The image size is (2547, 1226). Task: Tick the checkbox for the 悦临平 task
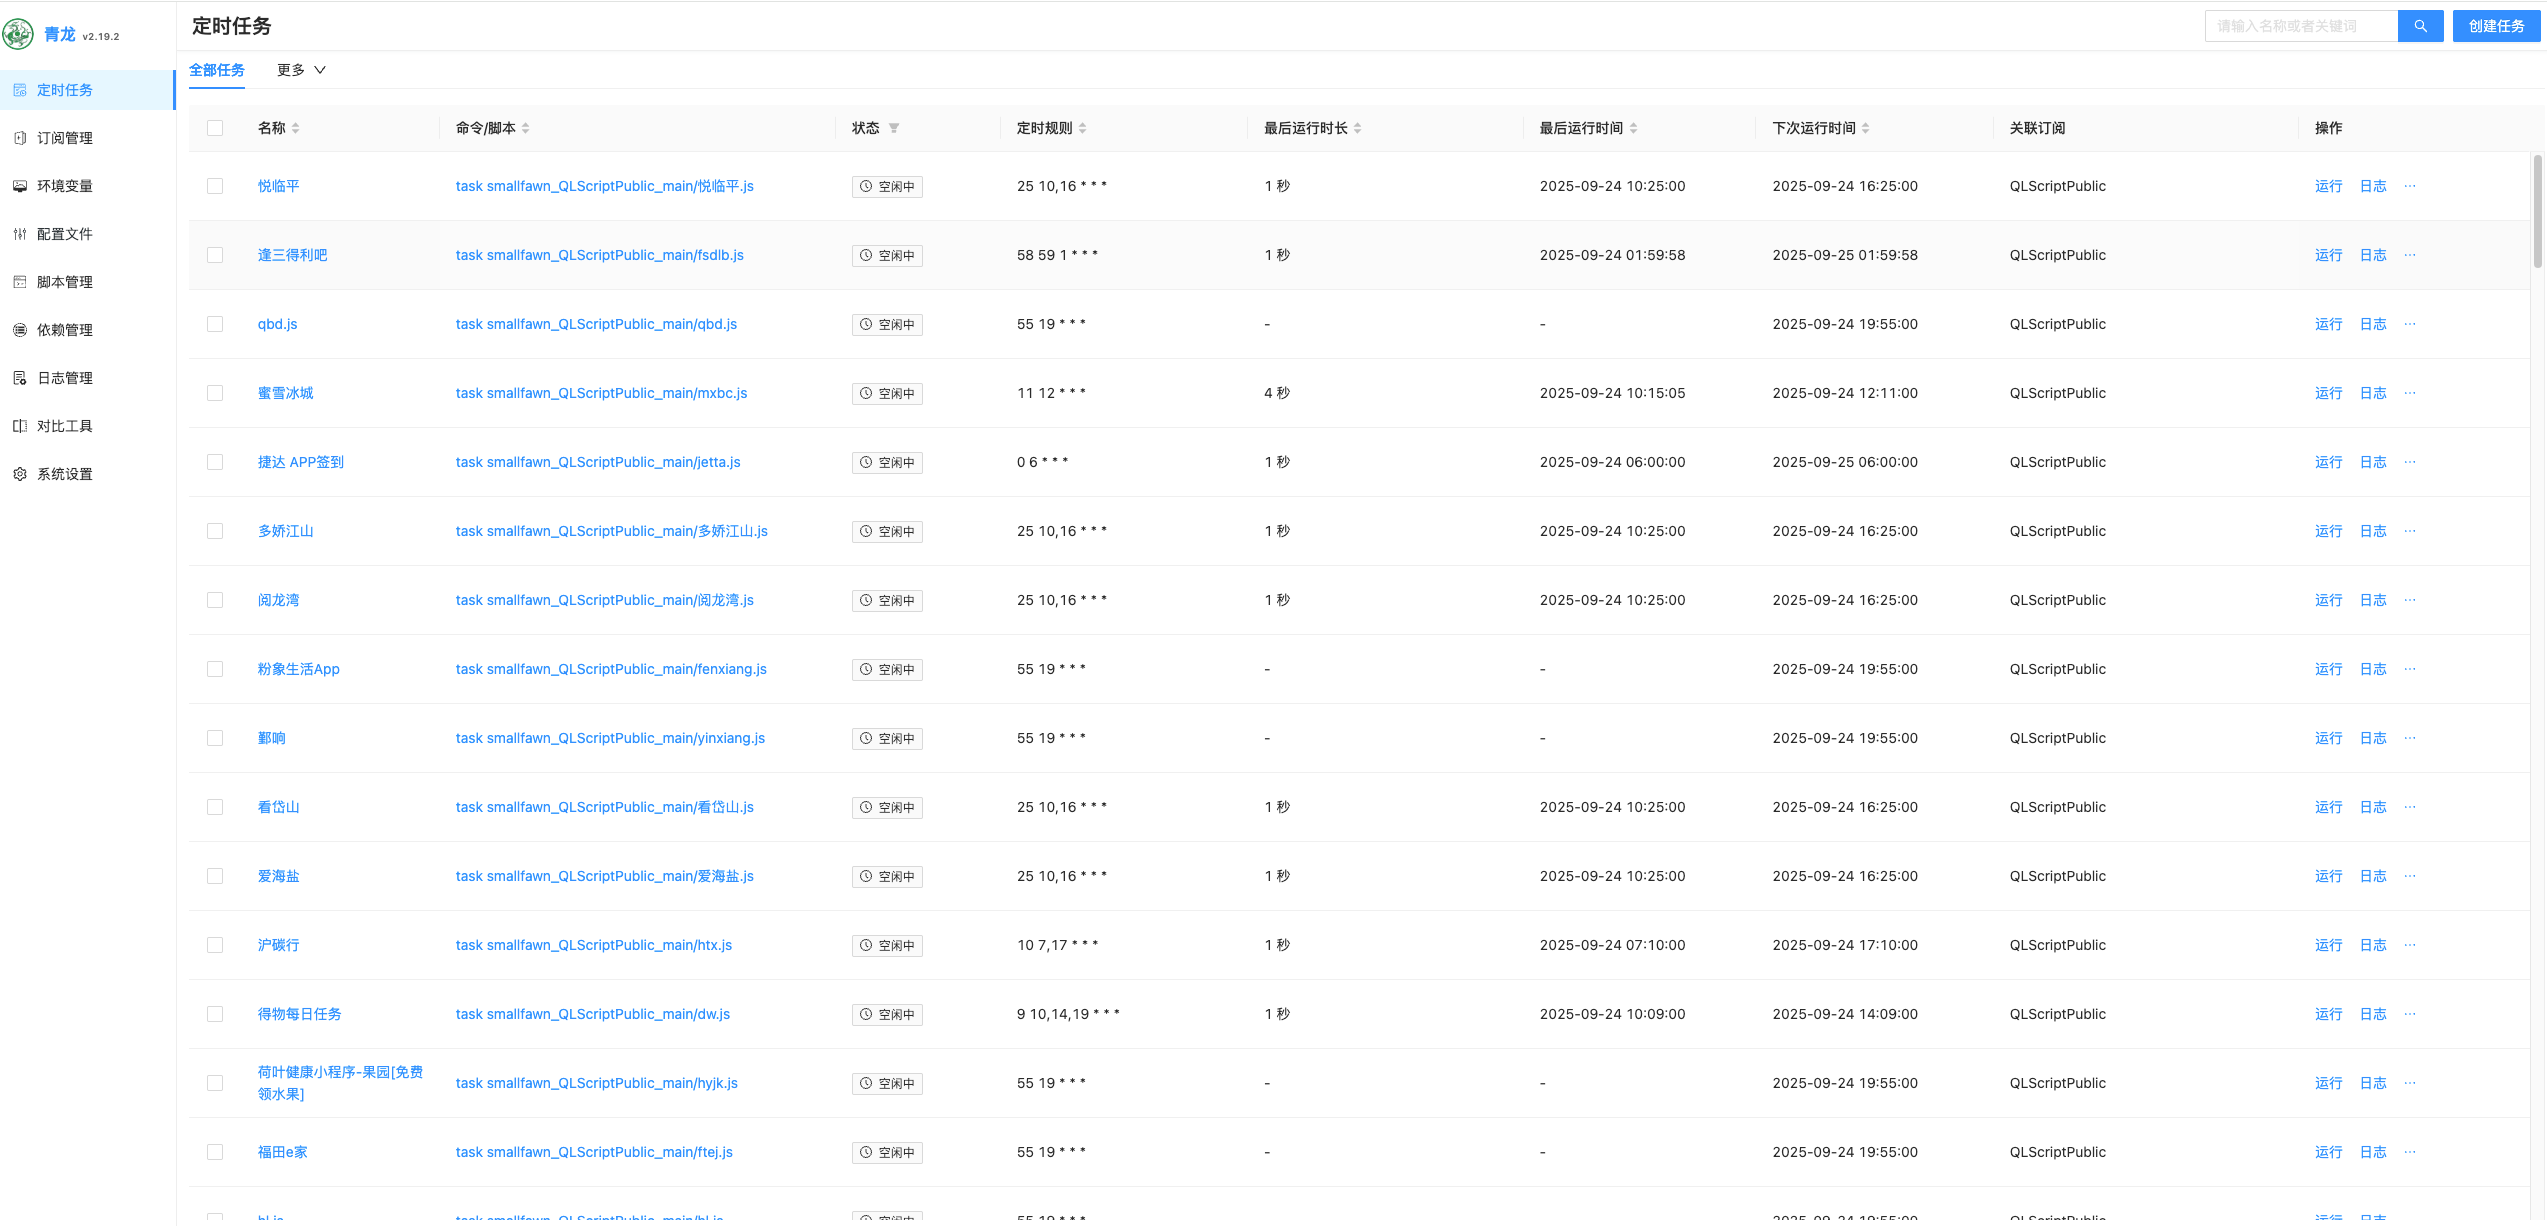point(215,186)
